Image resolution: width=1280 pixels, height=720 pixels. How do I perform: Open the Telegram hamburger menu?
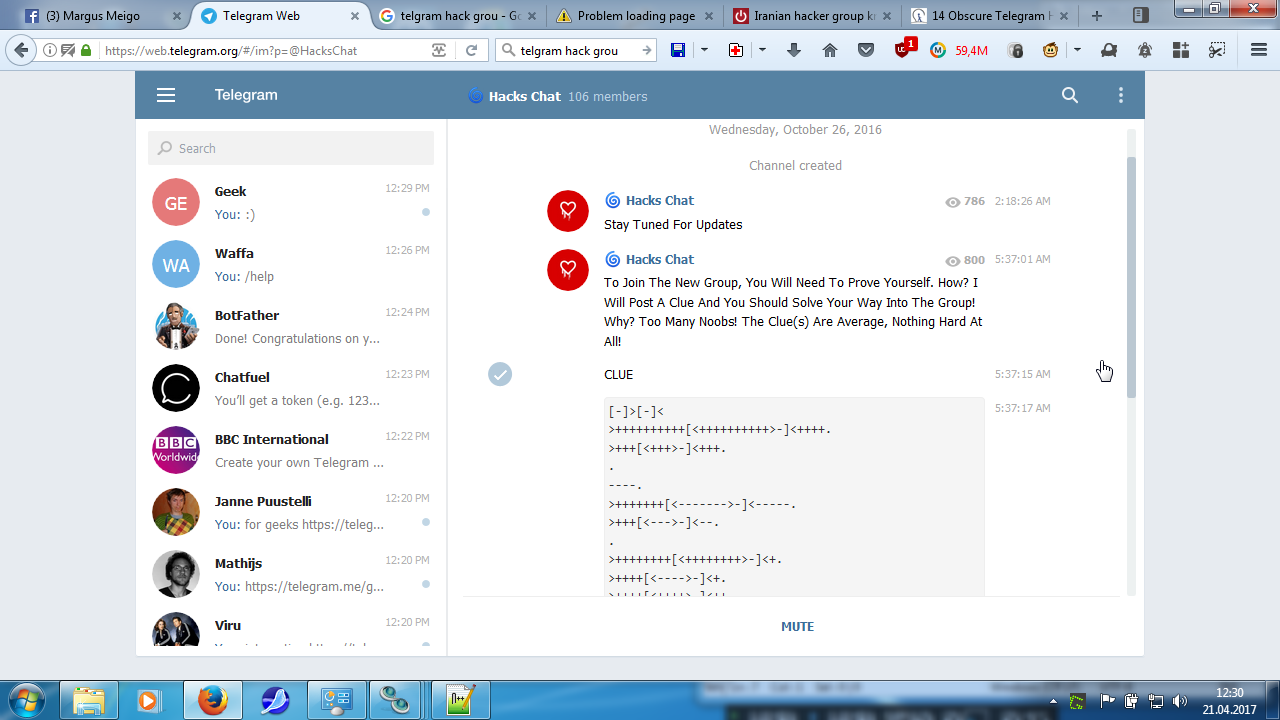point(166,95)
